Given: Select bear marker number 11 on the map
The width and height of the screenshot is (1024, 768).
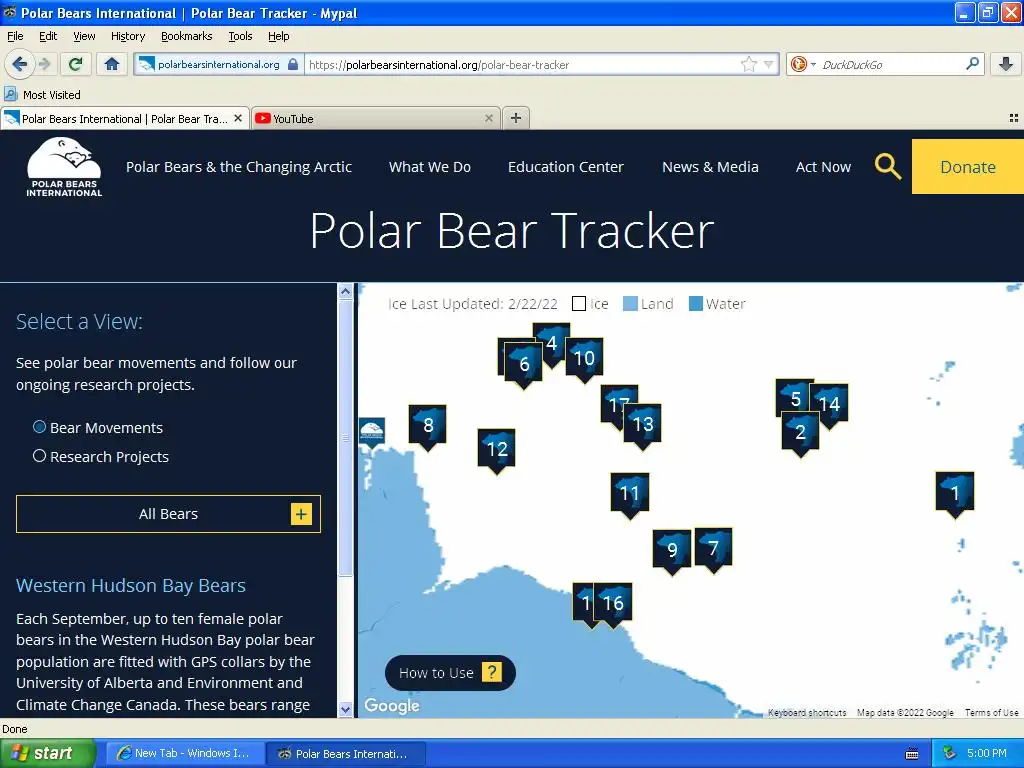Looking at the screenshot, I should coord(630,494).
